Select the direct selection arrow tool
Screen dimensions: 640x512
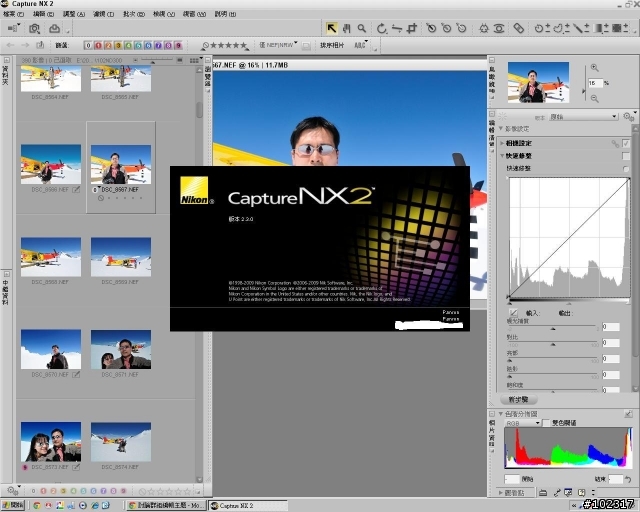click(x=331, y=28)
